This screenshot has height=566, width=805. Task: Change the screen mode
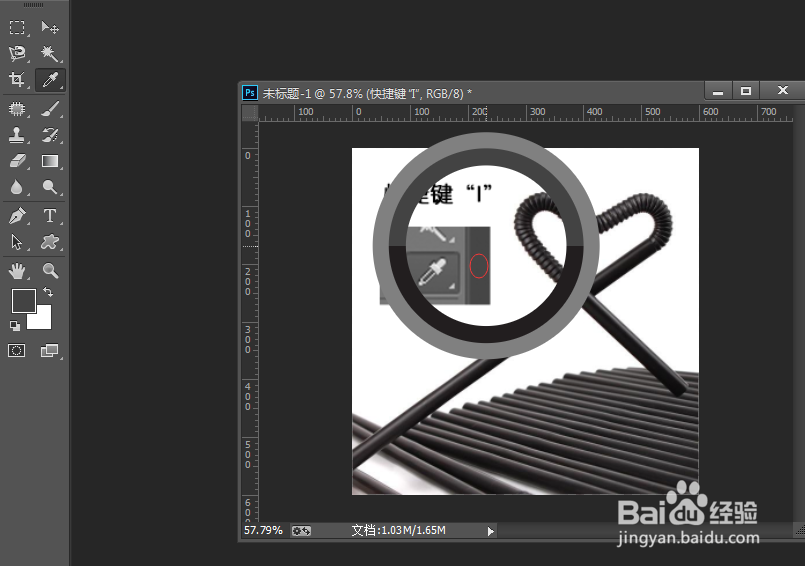[x=49, y=351]
